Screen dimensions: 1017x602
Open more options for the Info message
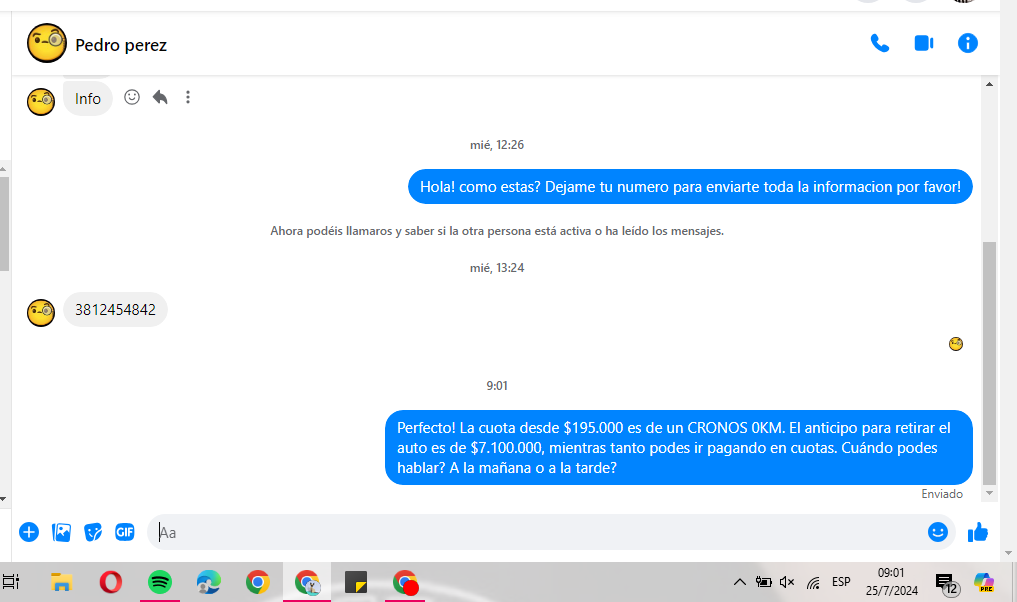click(x=188, y=97)
